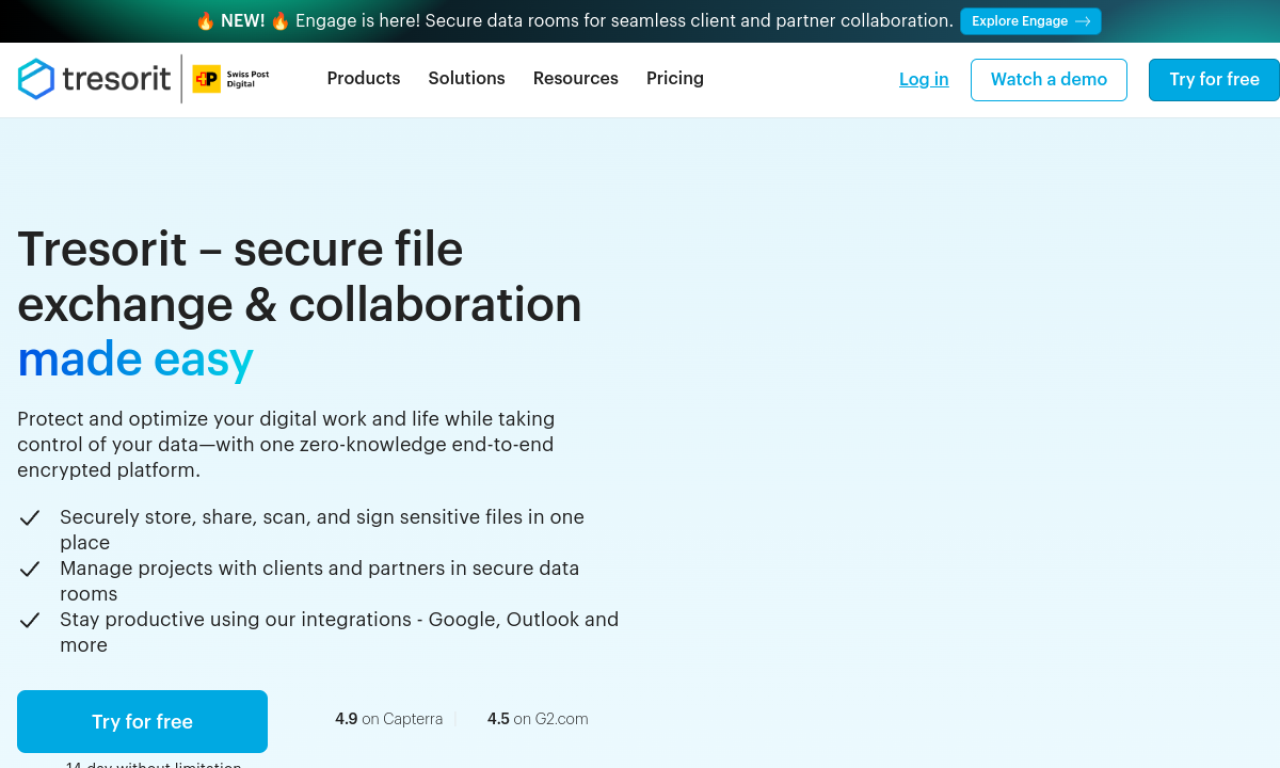Expand the Resources dropdown
1280x768 pixels.
[x=575, y=78]
